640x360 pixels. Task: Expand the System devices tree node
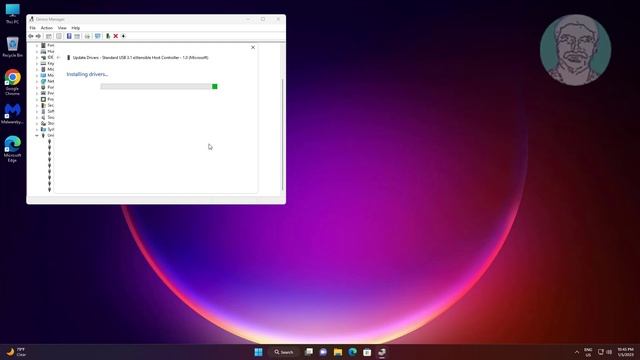point(37,129)
